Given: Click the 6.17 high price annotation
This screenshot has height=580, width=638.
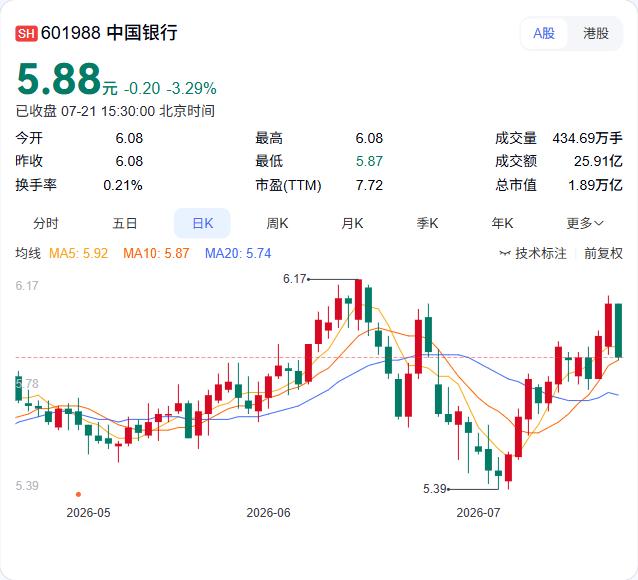Looking at the screenshot, I should [294, 279].
